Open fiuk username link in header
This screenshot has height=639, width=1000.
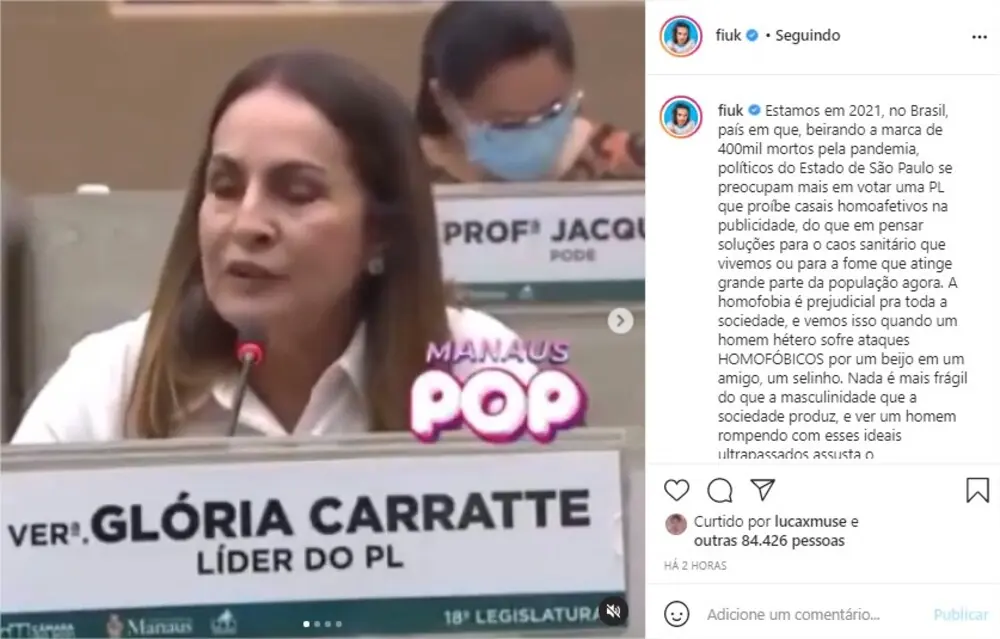728,35
